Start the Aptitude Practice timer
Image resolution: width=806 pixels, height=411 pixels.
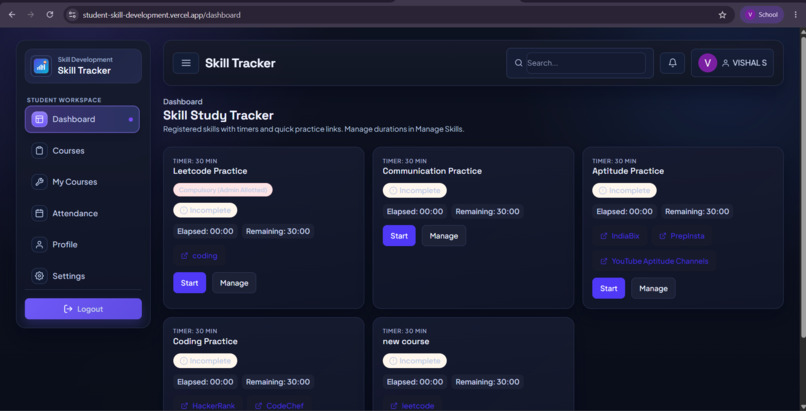[609, 288]
